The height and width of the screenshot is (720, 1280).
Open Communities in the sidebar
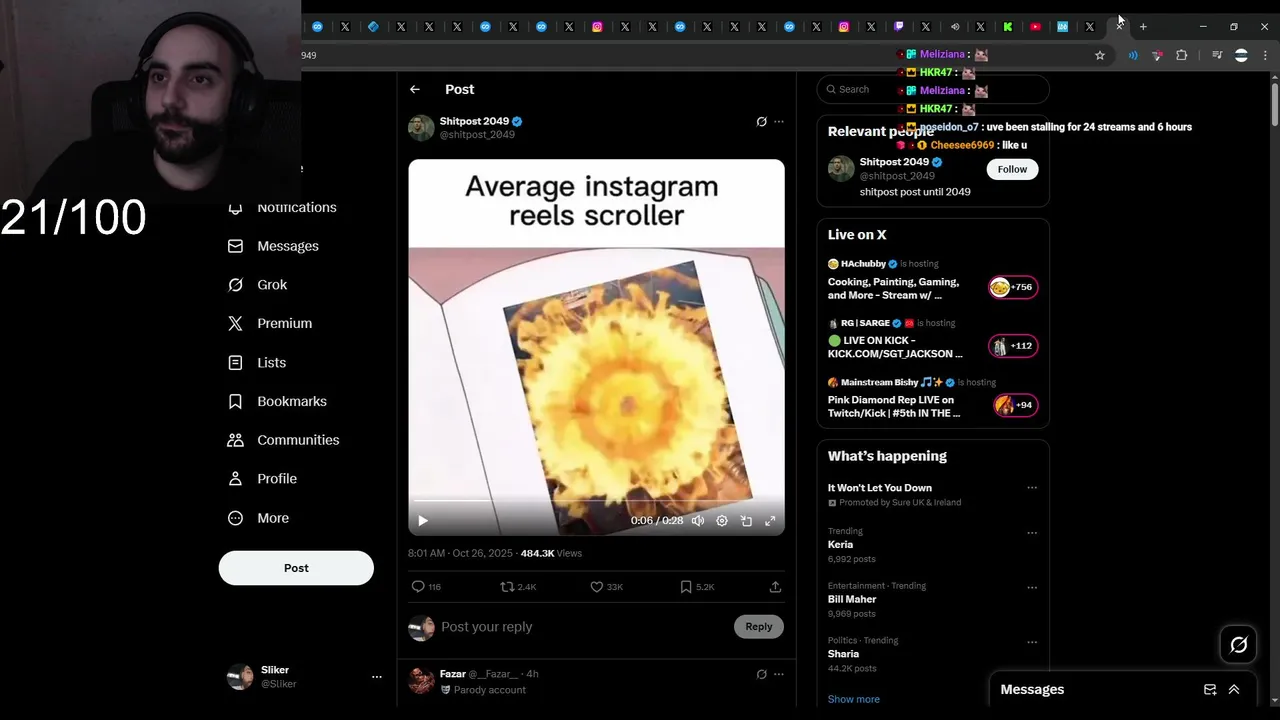pos(284,440)
